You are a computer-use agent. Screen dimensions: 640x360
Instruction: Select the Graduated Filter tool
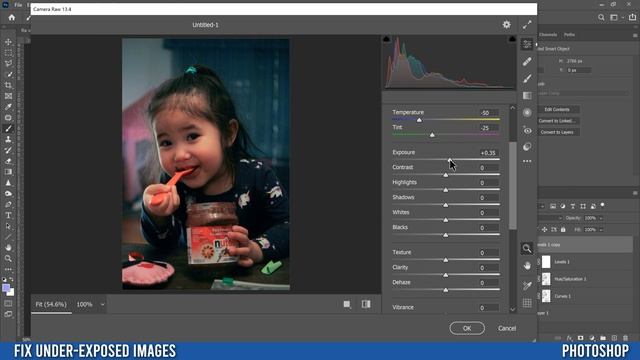point(527,96)
